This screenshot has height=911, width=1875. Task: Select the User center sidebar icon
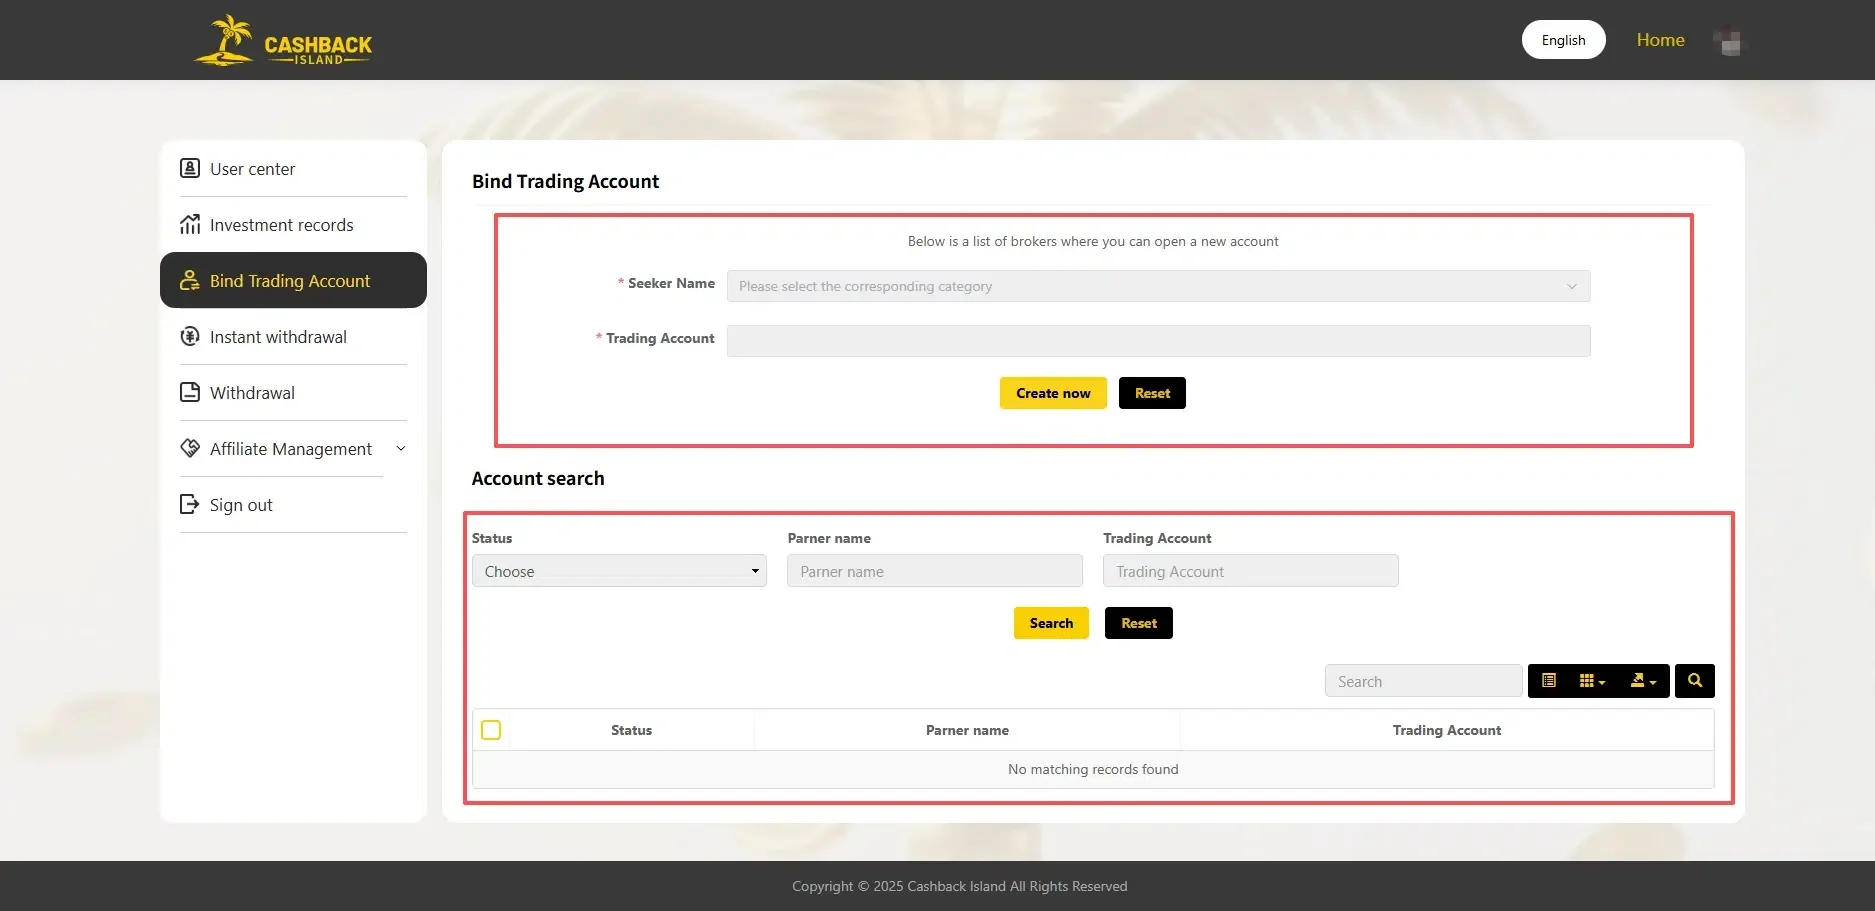[x=190, y=168]
